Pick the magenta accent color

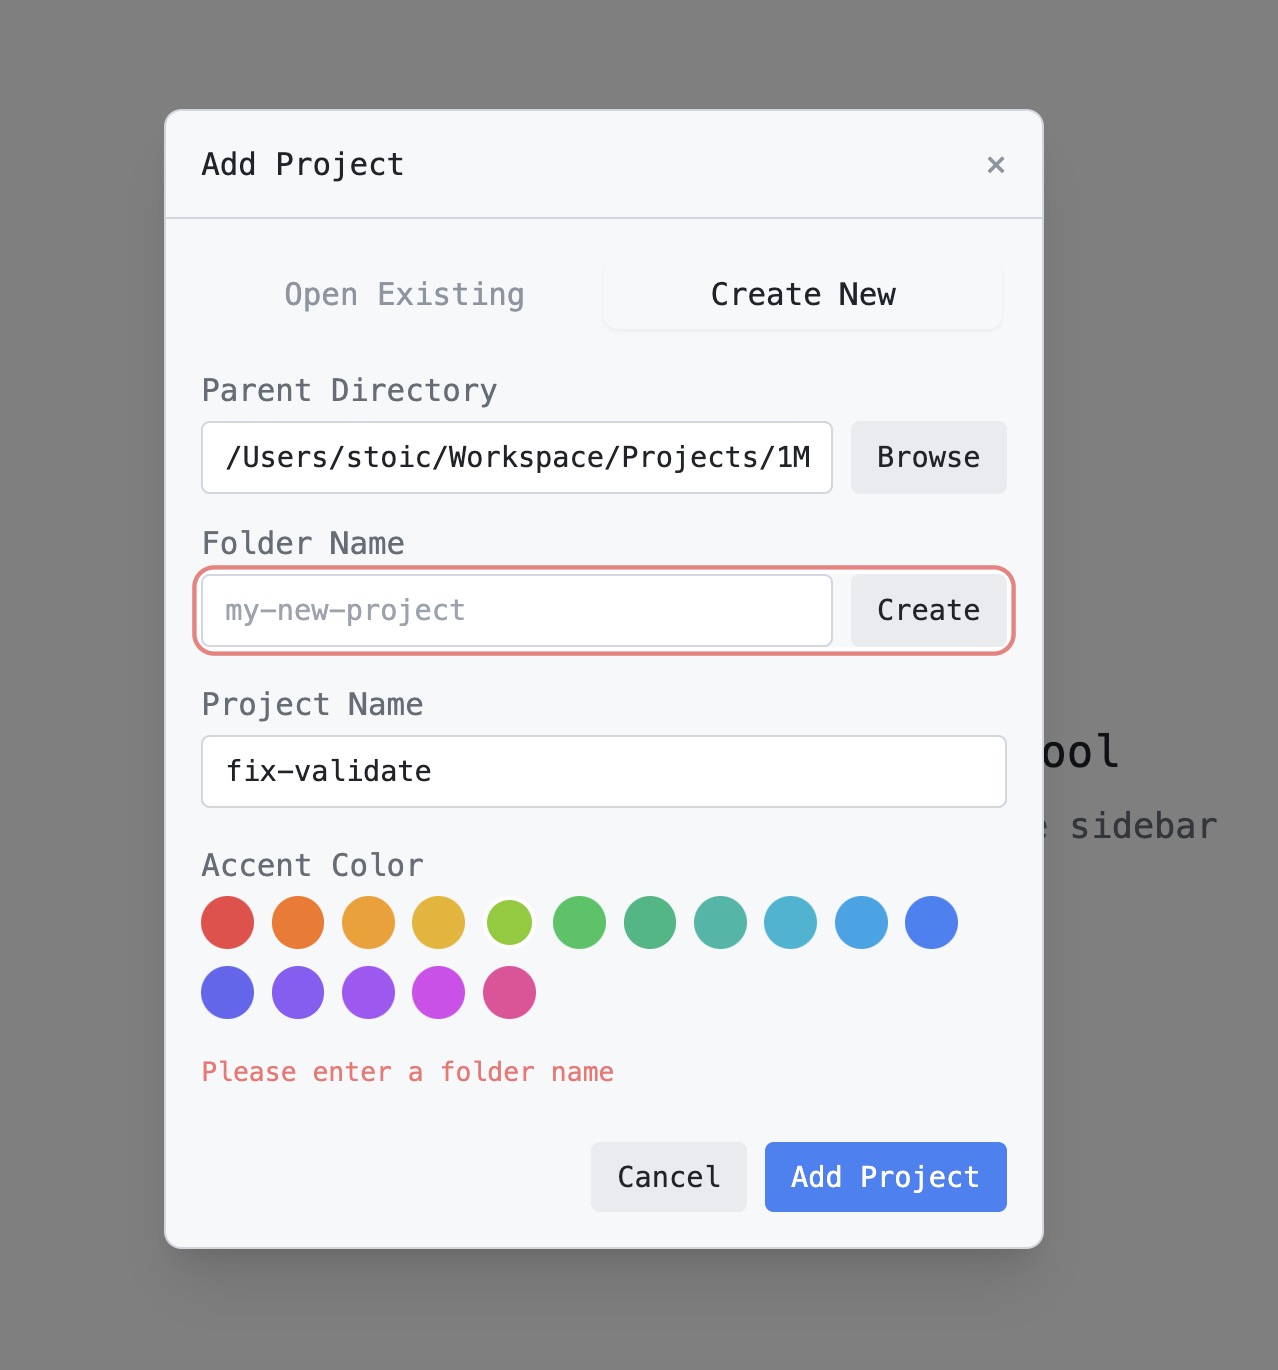(x=438, y=992)
